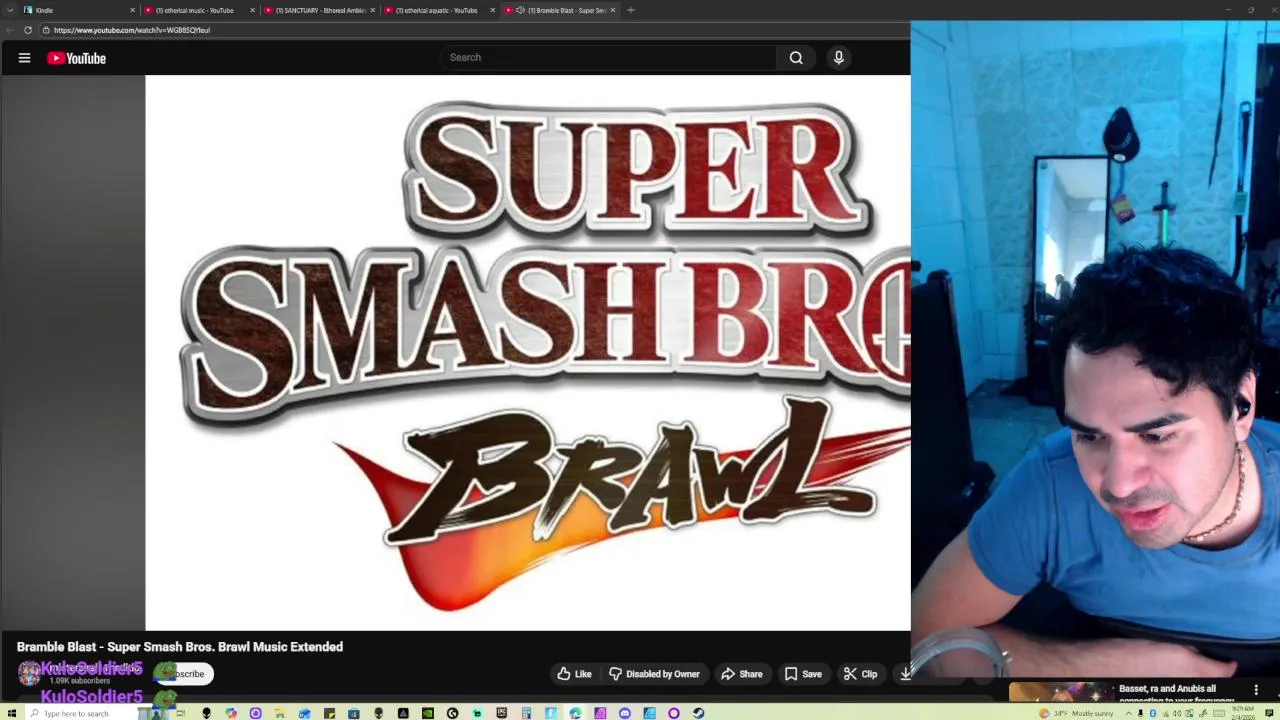Click the youtube.com URL address bar

pyautogui.click(x=475, y=30)
